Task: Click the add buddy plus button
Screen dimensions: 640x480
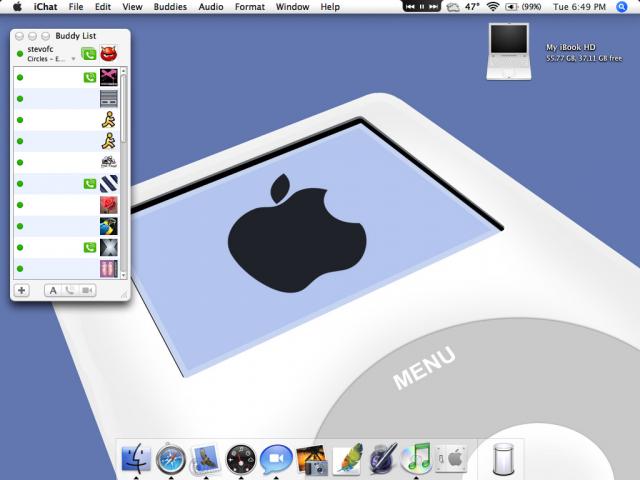Action: tap(22, 290)
